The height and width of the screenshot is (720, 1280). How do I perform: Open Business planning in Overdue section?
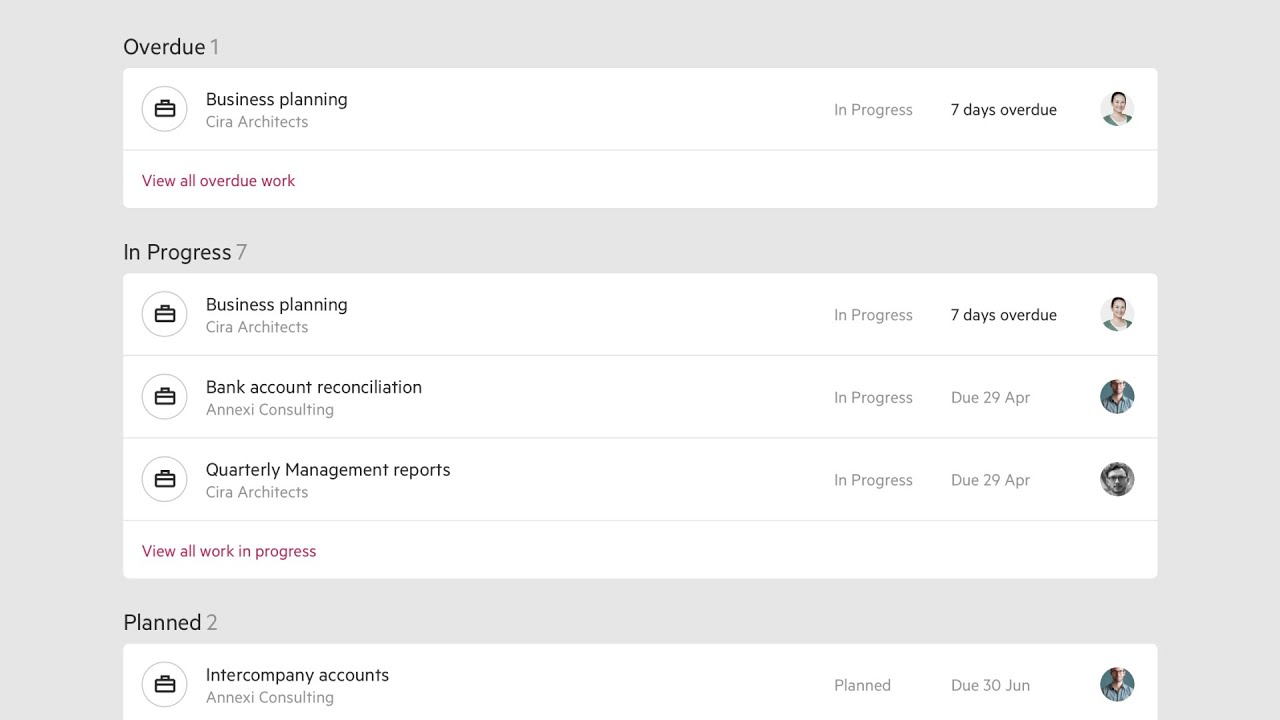(x=276, y=99)
